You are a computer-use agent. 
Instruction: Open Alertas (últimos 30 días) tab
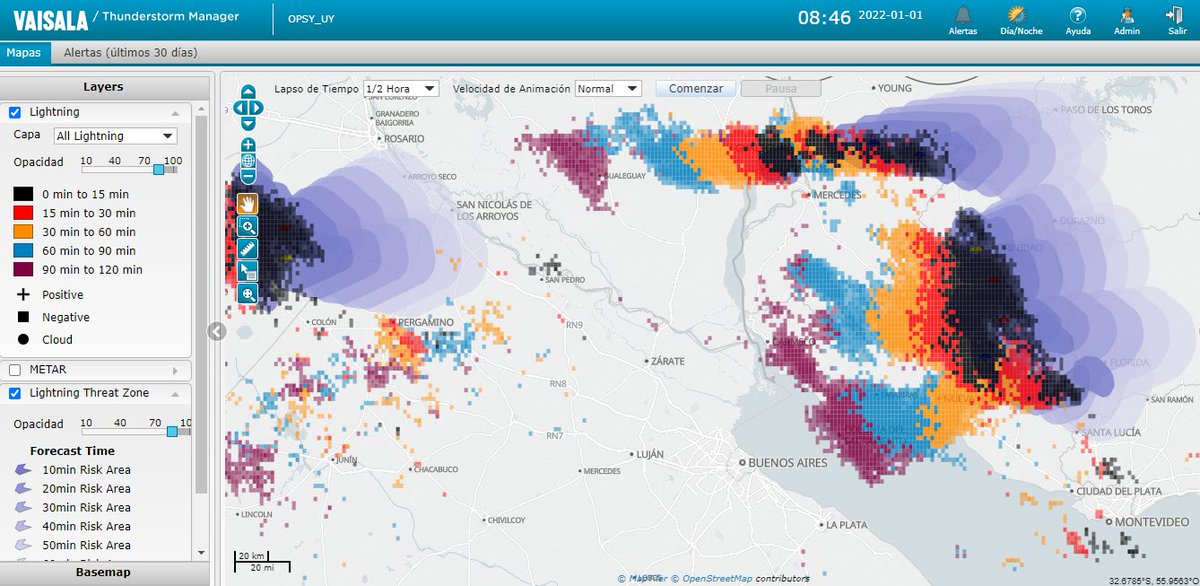(130, 52)
